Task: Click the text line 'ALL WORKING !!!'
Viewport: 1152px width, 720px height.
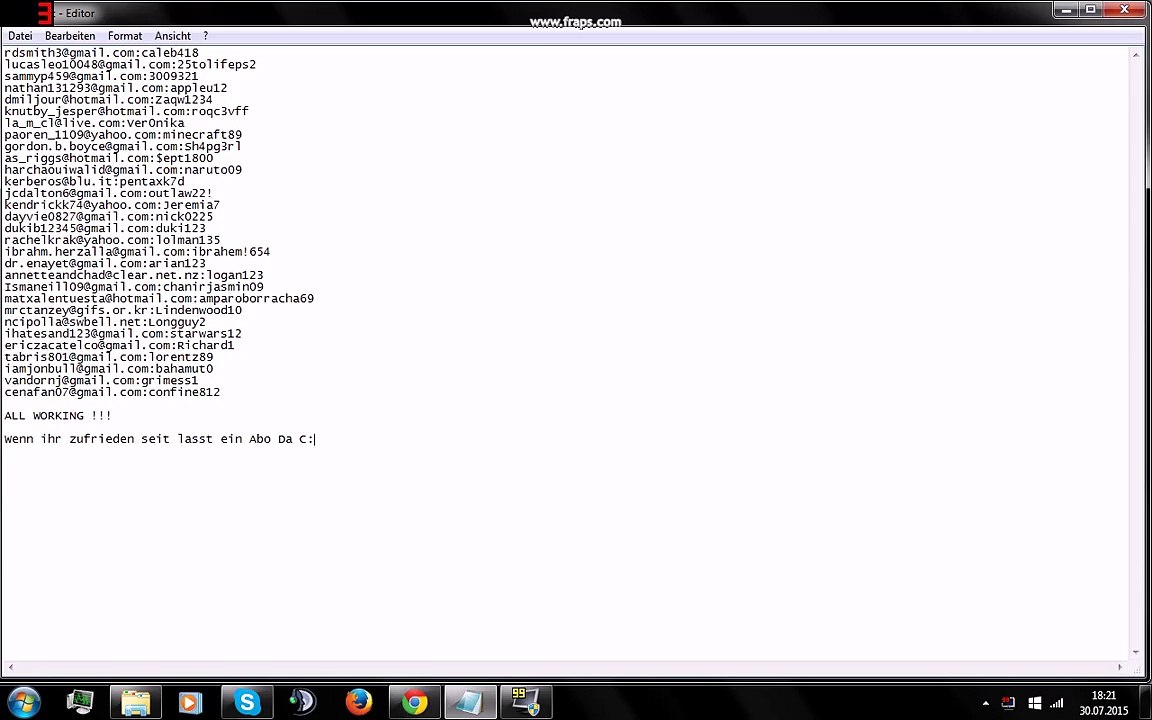Action: (58, 416)
